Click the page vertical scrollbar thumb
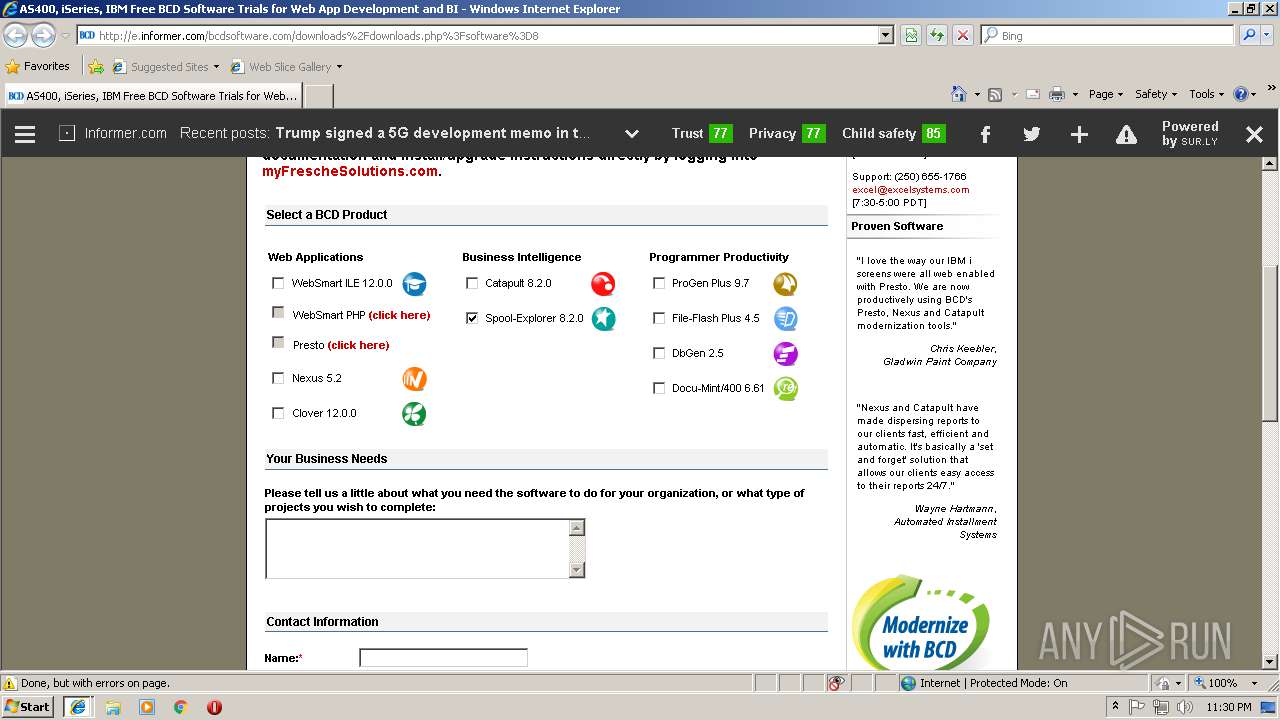Viewport: 1280px width, 720px height. (1270, 343)
